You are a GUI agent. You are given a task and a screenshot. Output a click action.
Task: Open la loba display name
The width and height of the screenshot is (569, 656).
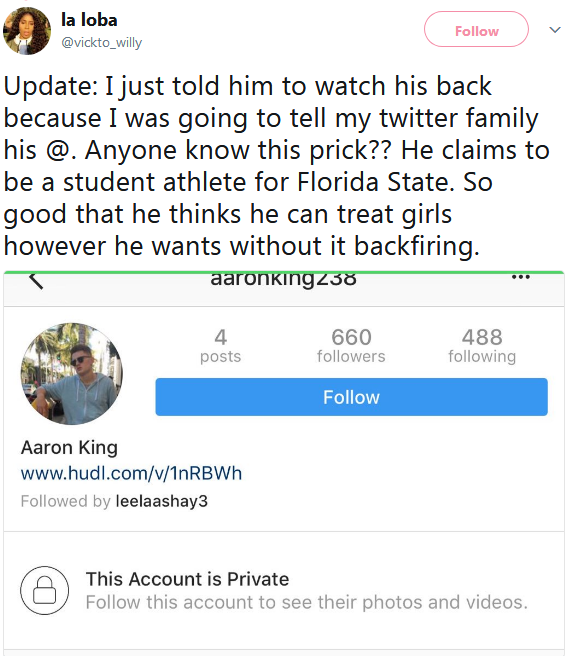89,20
